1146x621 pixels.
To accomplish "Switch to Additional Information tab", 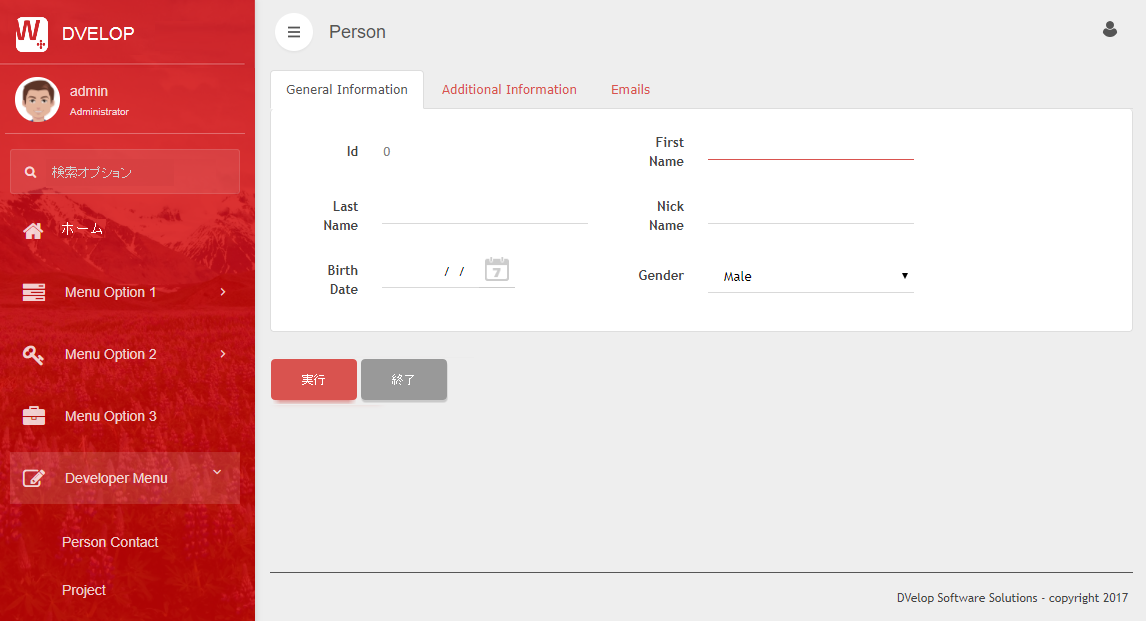I will pyautogui.click(x=509, y=90).
